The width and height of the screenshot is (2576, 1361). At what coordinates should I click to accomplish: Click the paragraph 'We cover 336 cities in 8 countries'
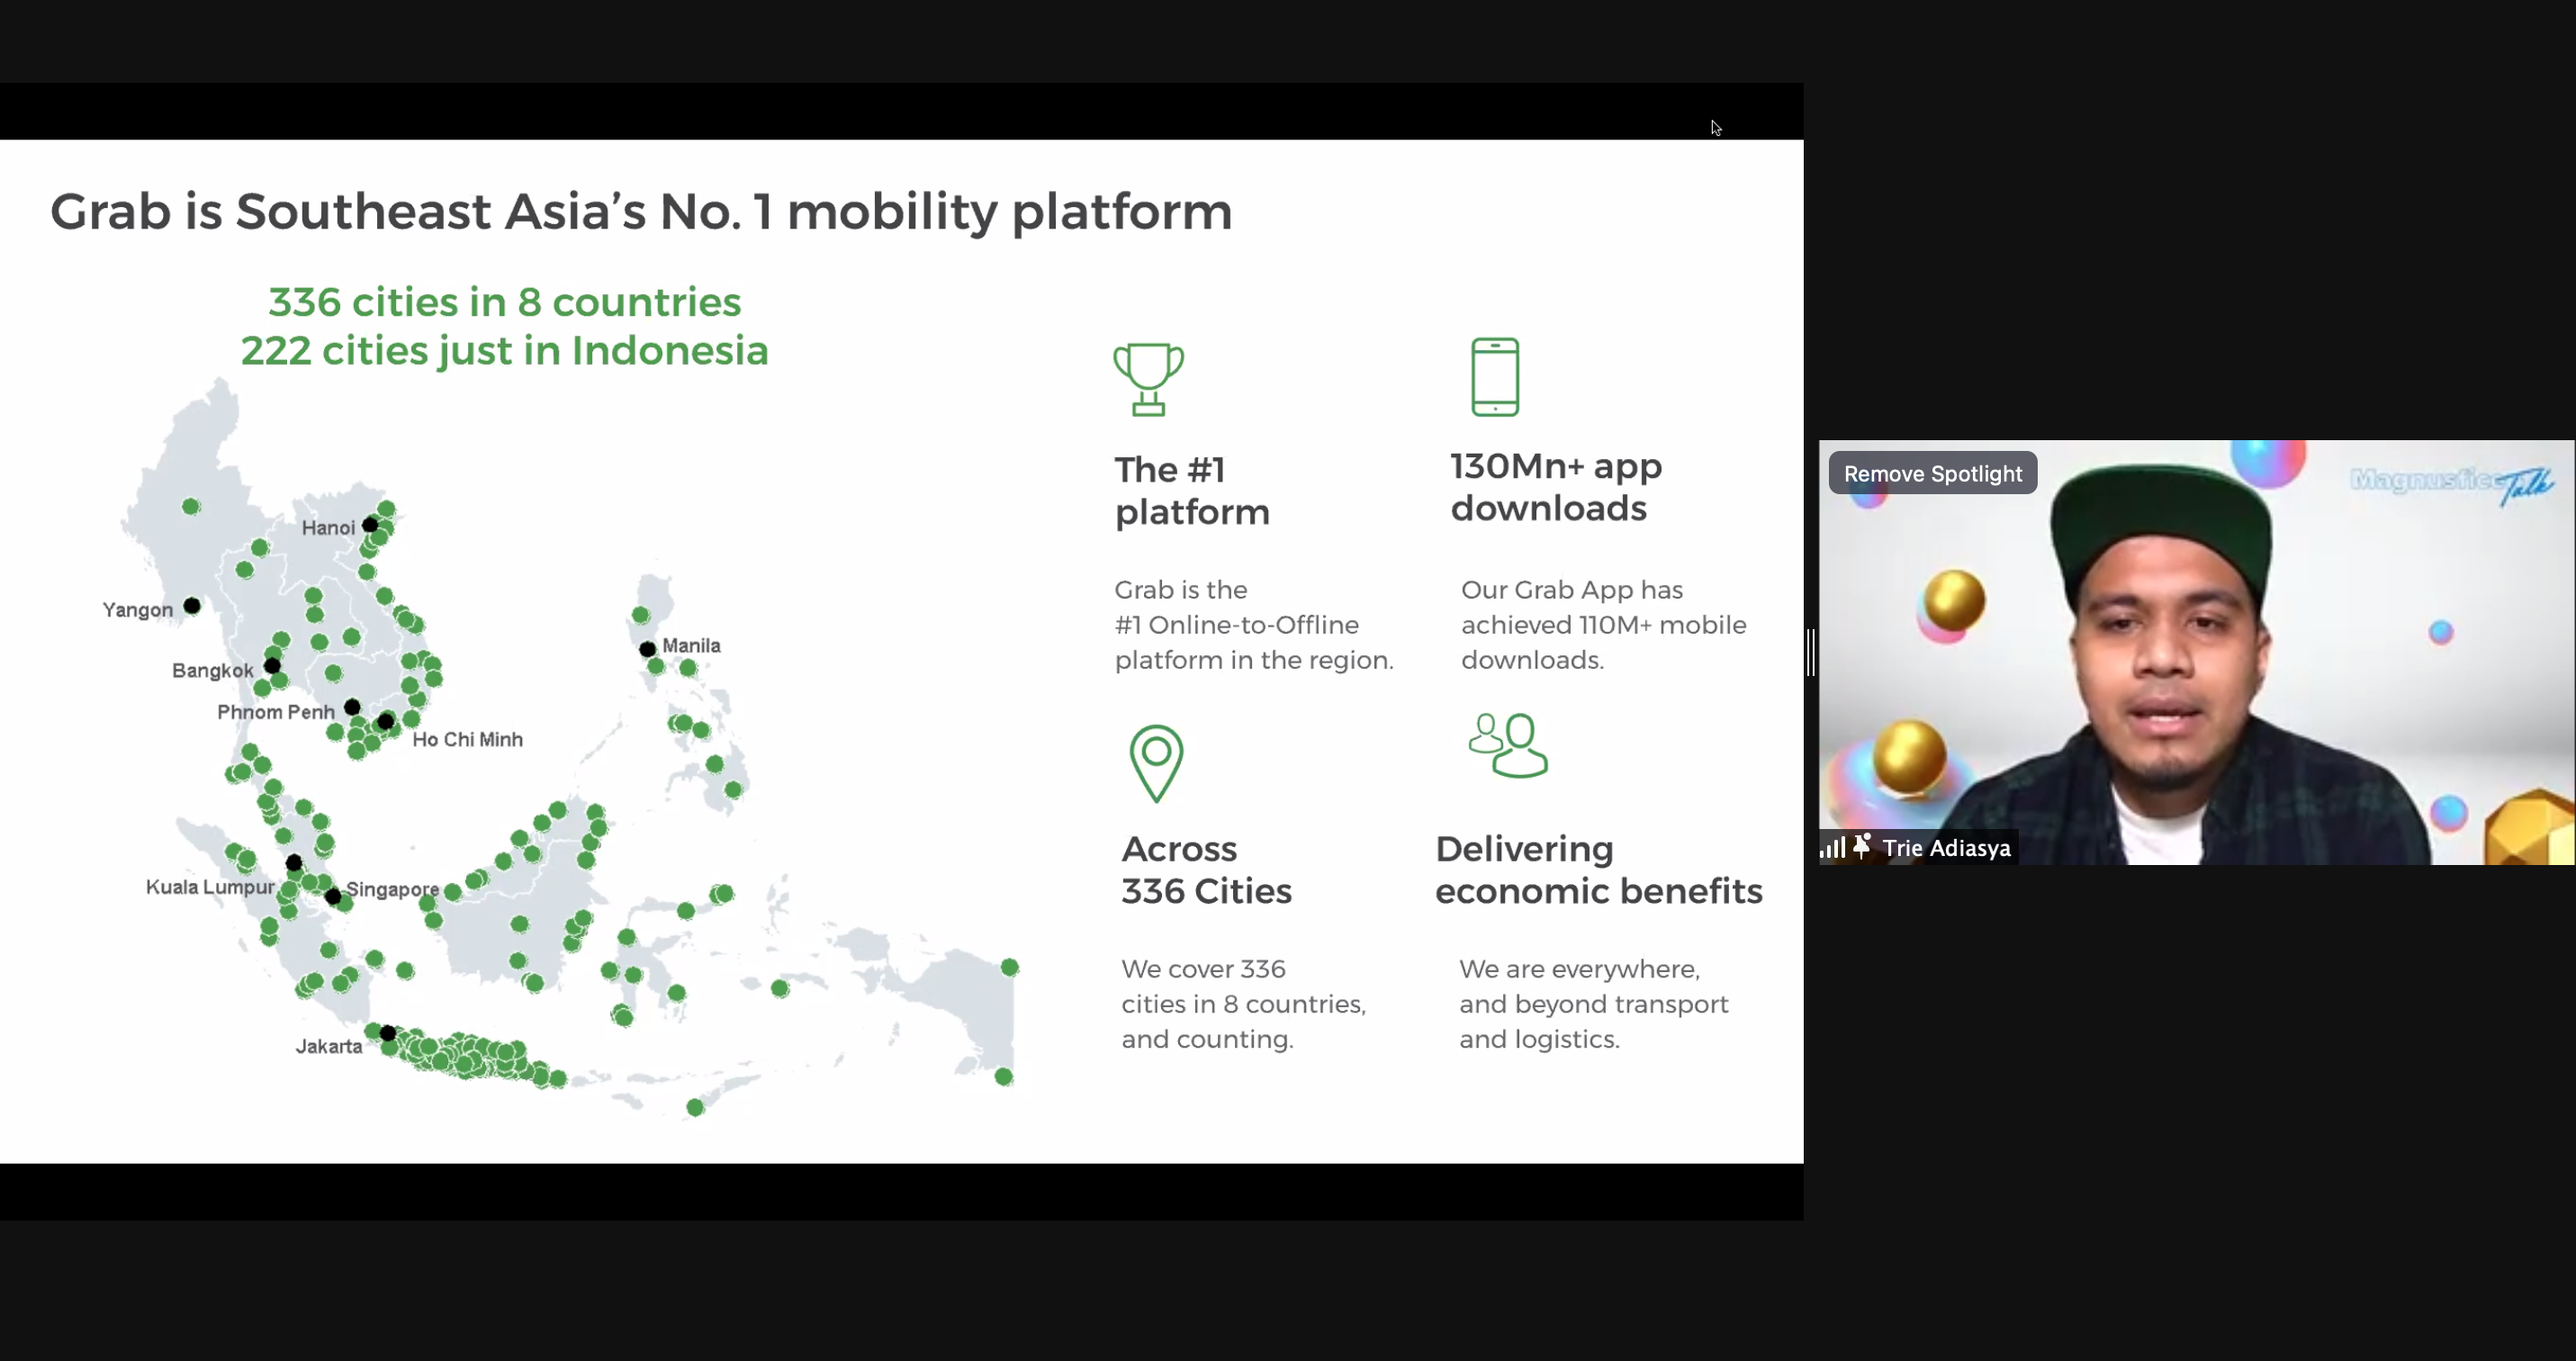click(x=1243, y=1004)
